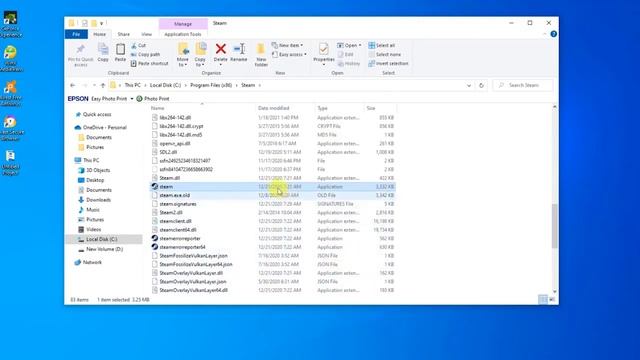Open the Application Tools tab
This screenshot has width=640, height=360.
[x=183, y=34]
